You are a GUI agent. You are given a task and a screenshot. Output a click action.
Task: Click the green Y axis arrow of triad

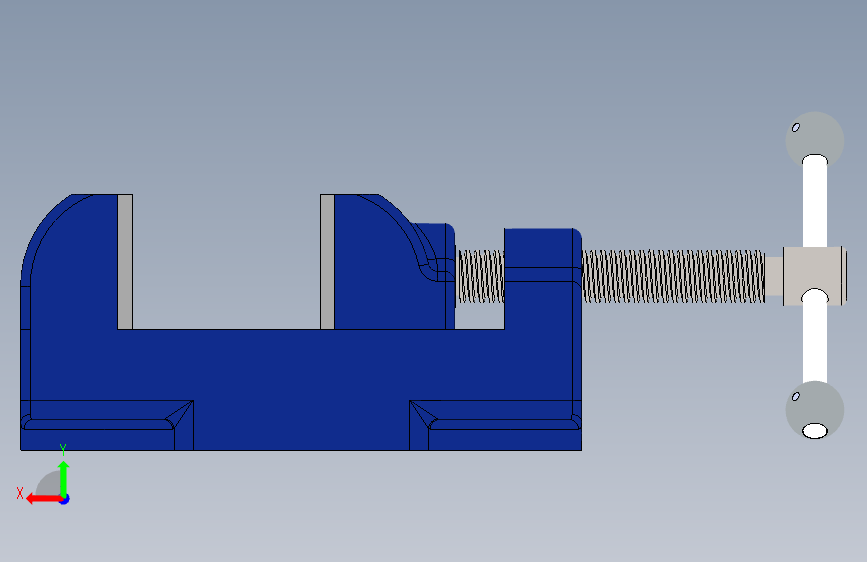(64, 479)
